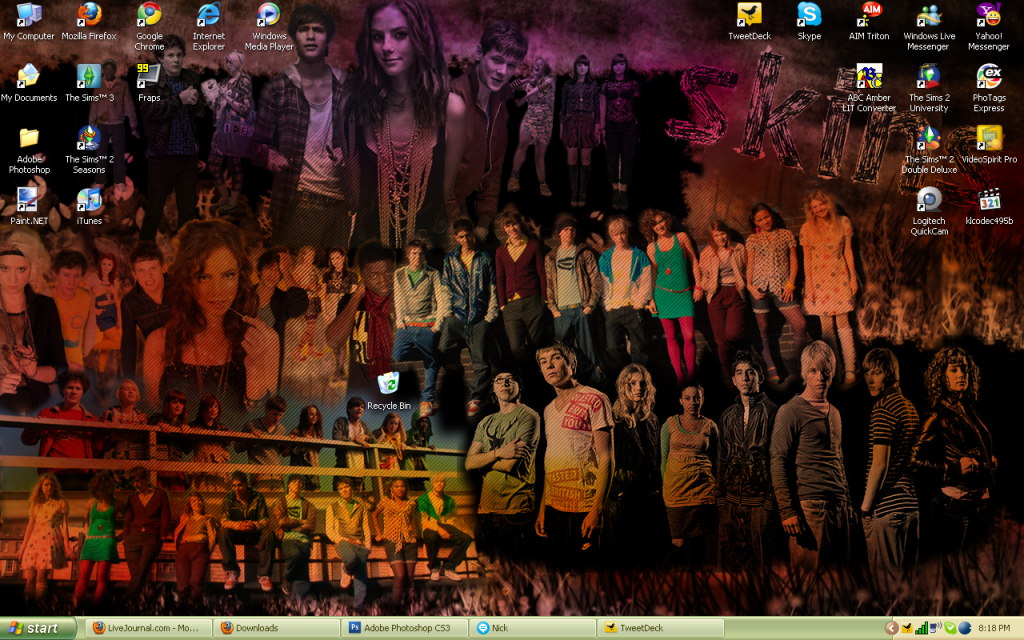Select the Windows Live Messenger shortcut
Image resolution: width=1024 pixels, height=640 pixels.
(929, 26)
